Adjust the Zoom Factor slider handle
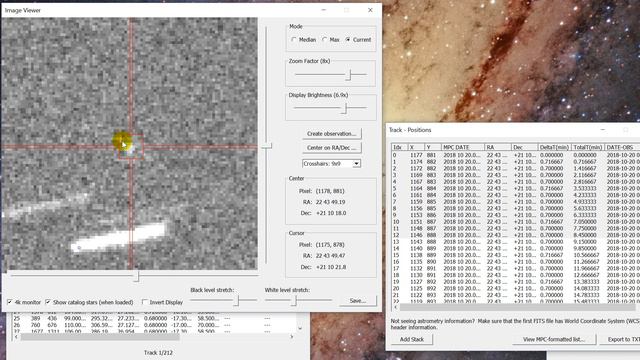Screen dimensions: 640x360 [x=349, y=74]
